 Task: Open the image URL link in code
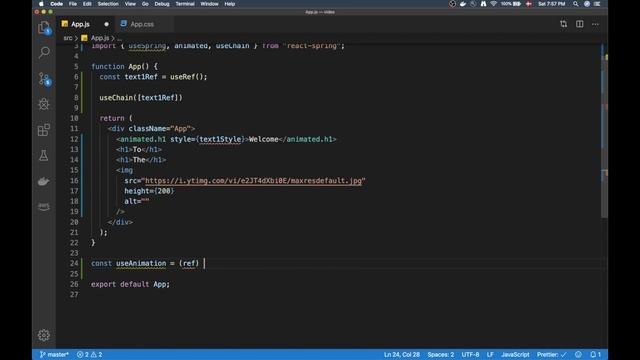pos(253,180)
